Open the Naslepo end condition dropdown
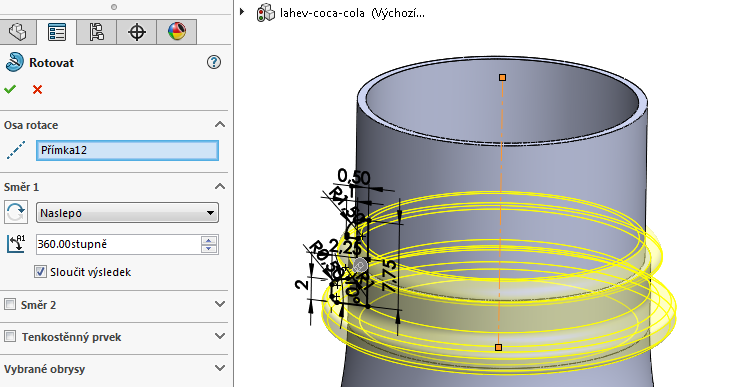 pyautogui.click(x=127, y=213)
